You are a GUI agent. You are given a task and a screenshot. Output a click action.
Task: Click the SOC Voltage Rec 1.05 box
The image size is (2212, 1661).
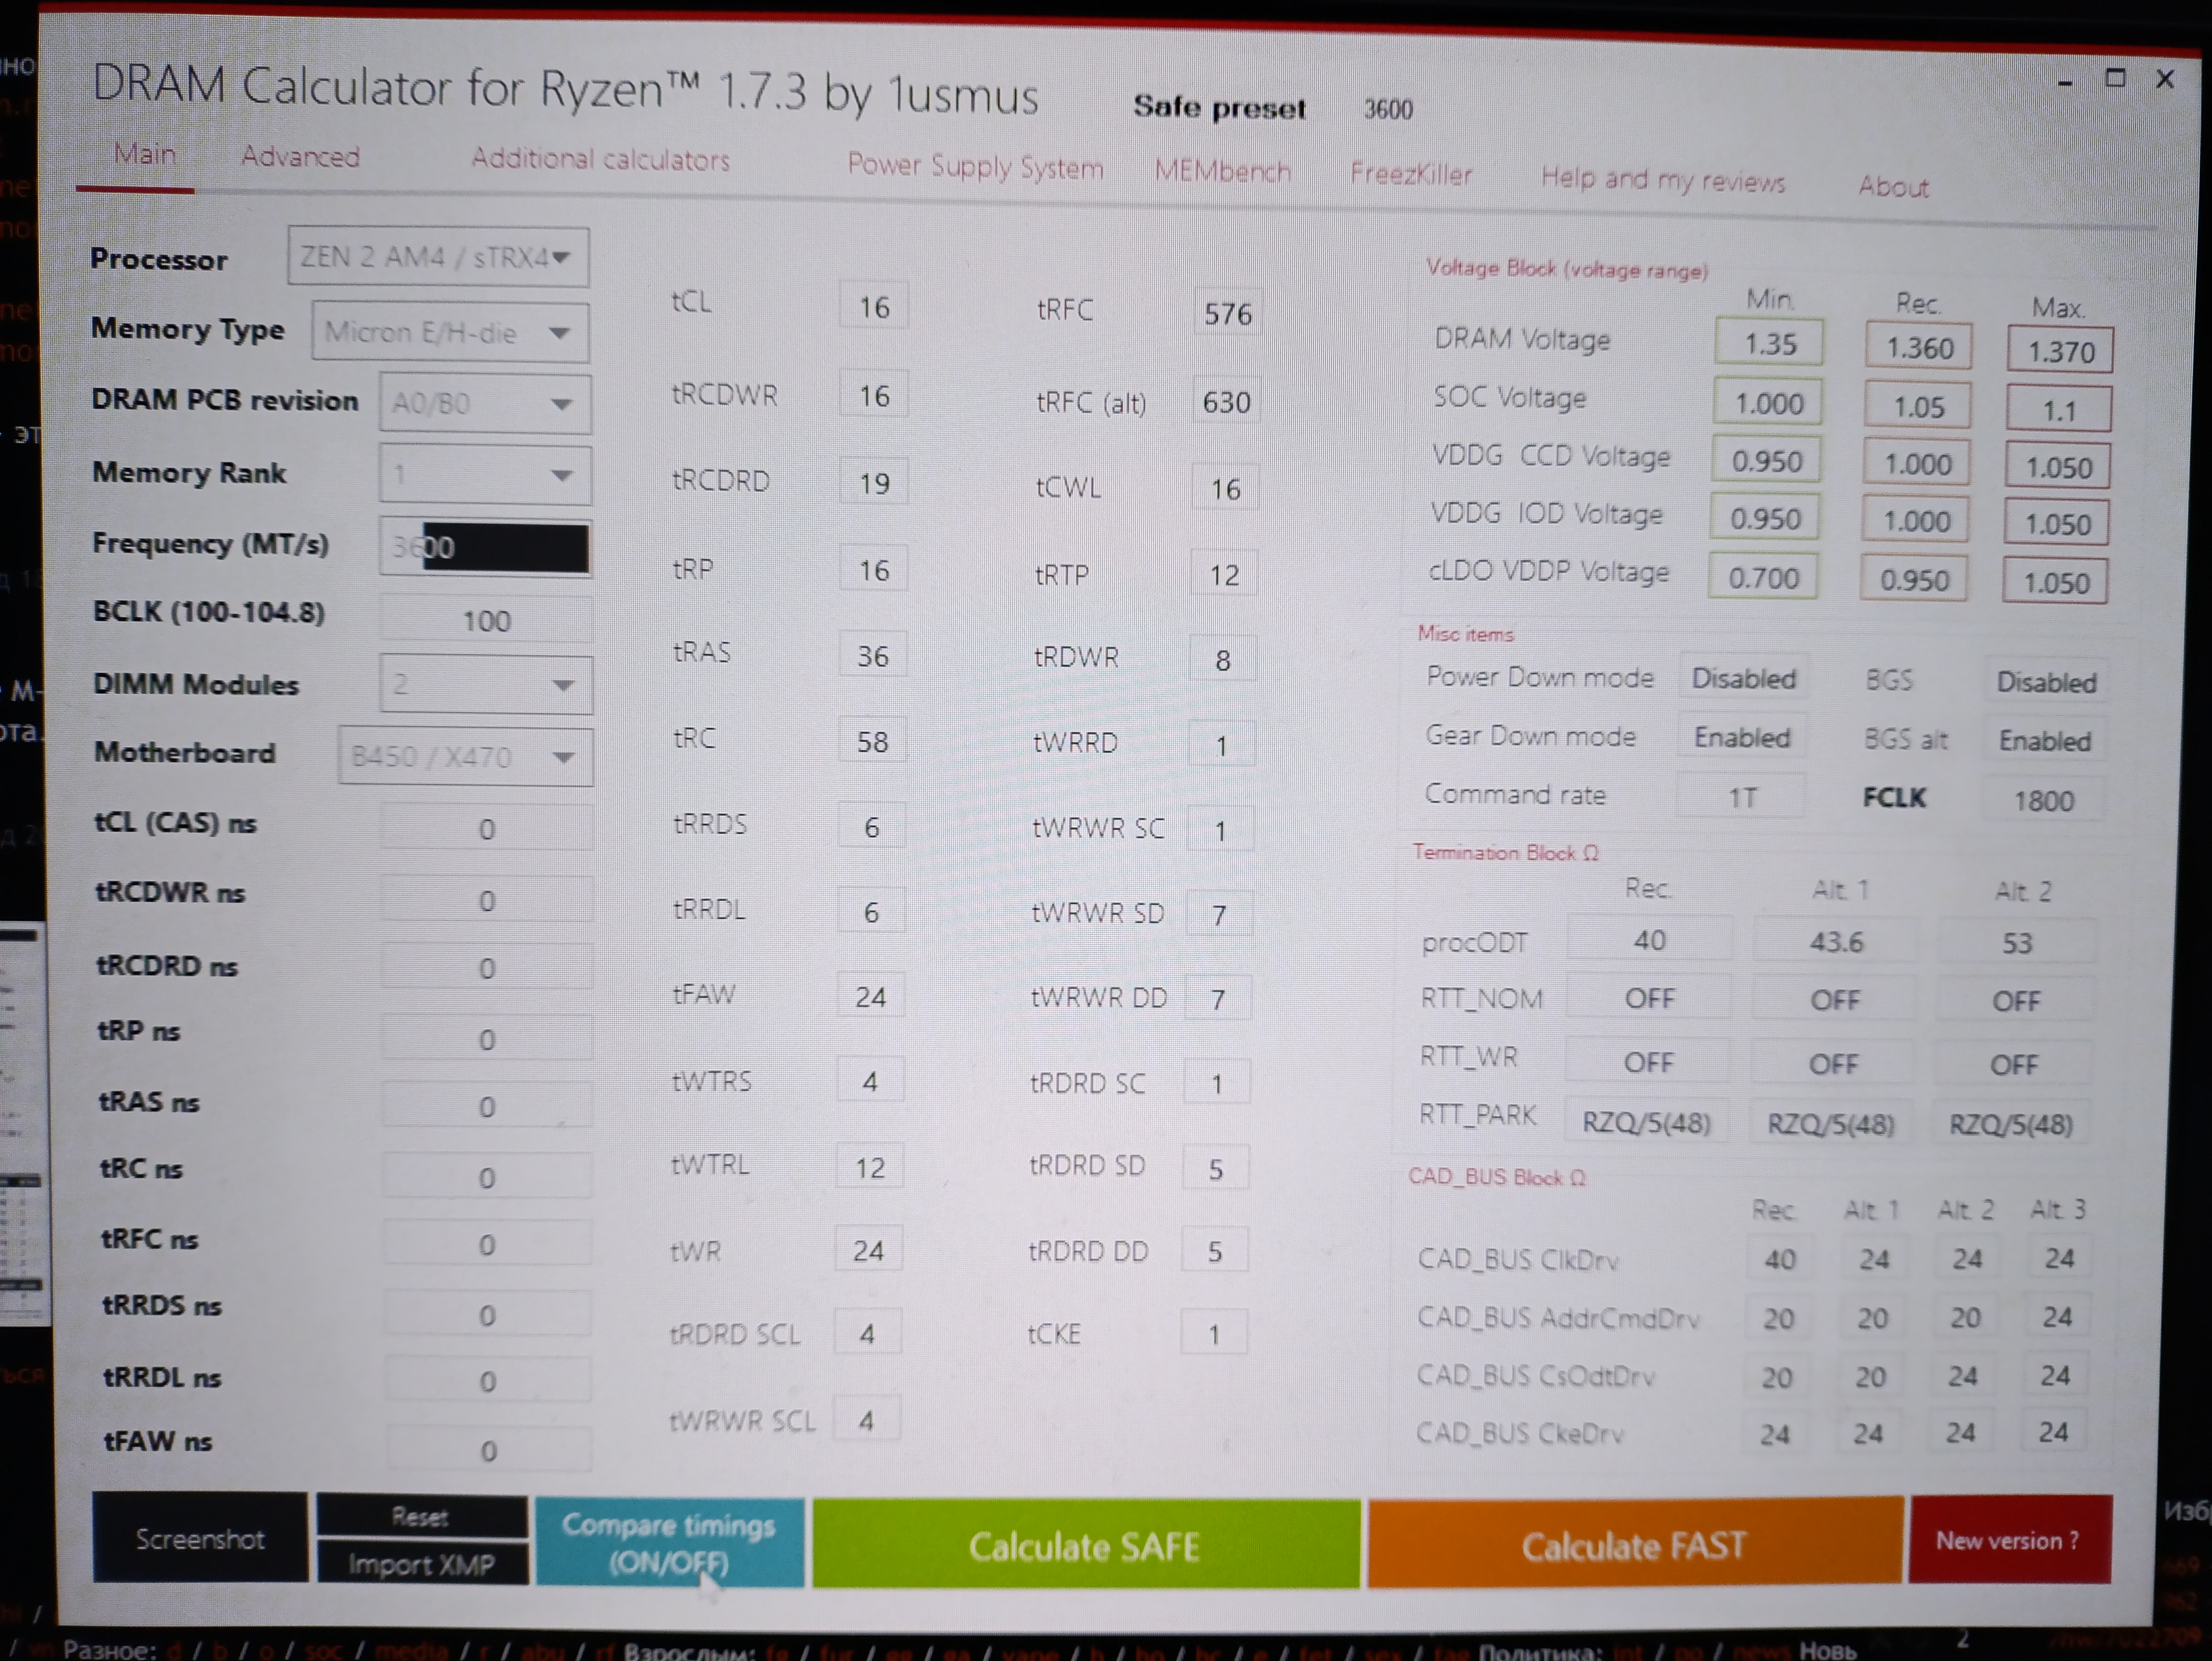(x=1918, y=406)
